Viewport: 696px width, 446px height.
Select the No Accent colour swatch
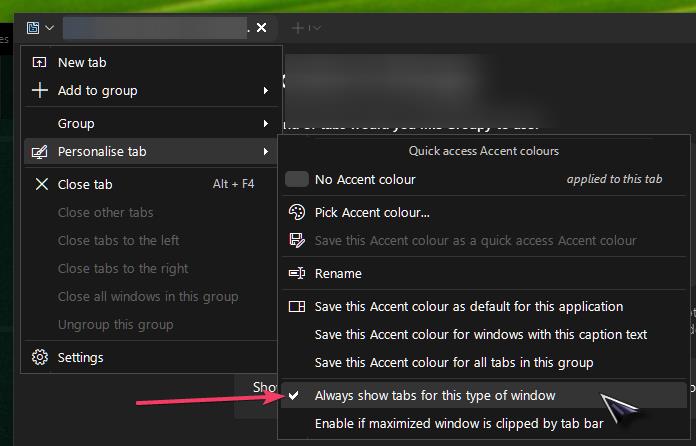tap(296, 179)
